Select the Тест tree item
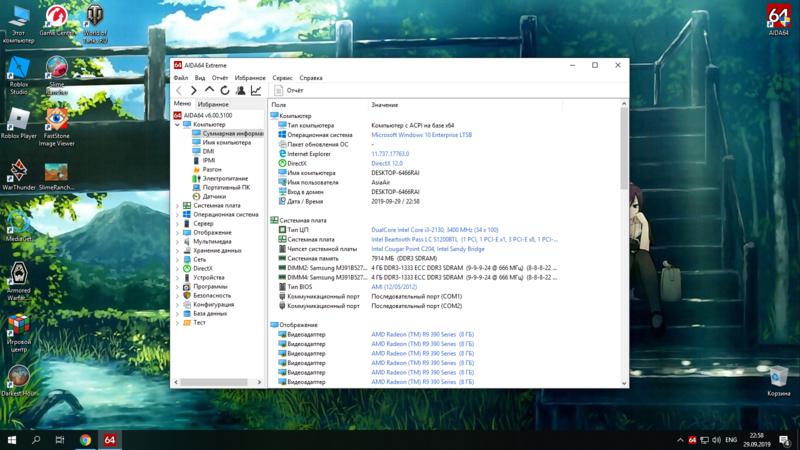Image resolution: width=800 pixels, height=450 pixels. click(194, 322)
